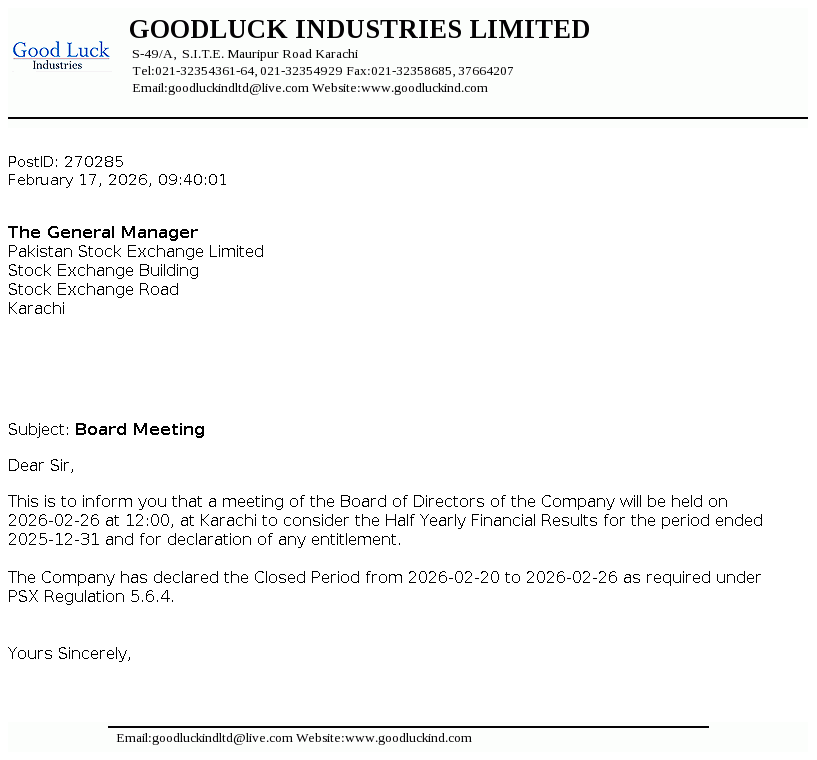
Task: Click the PSX Regulation 5.6.4 text
Action: (x=91, y=597)
